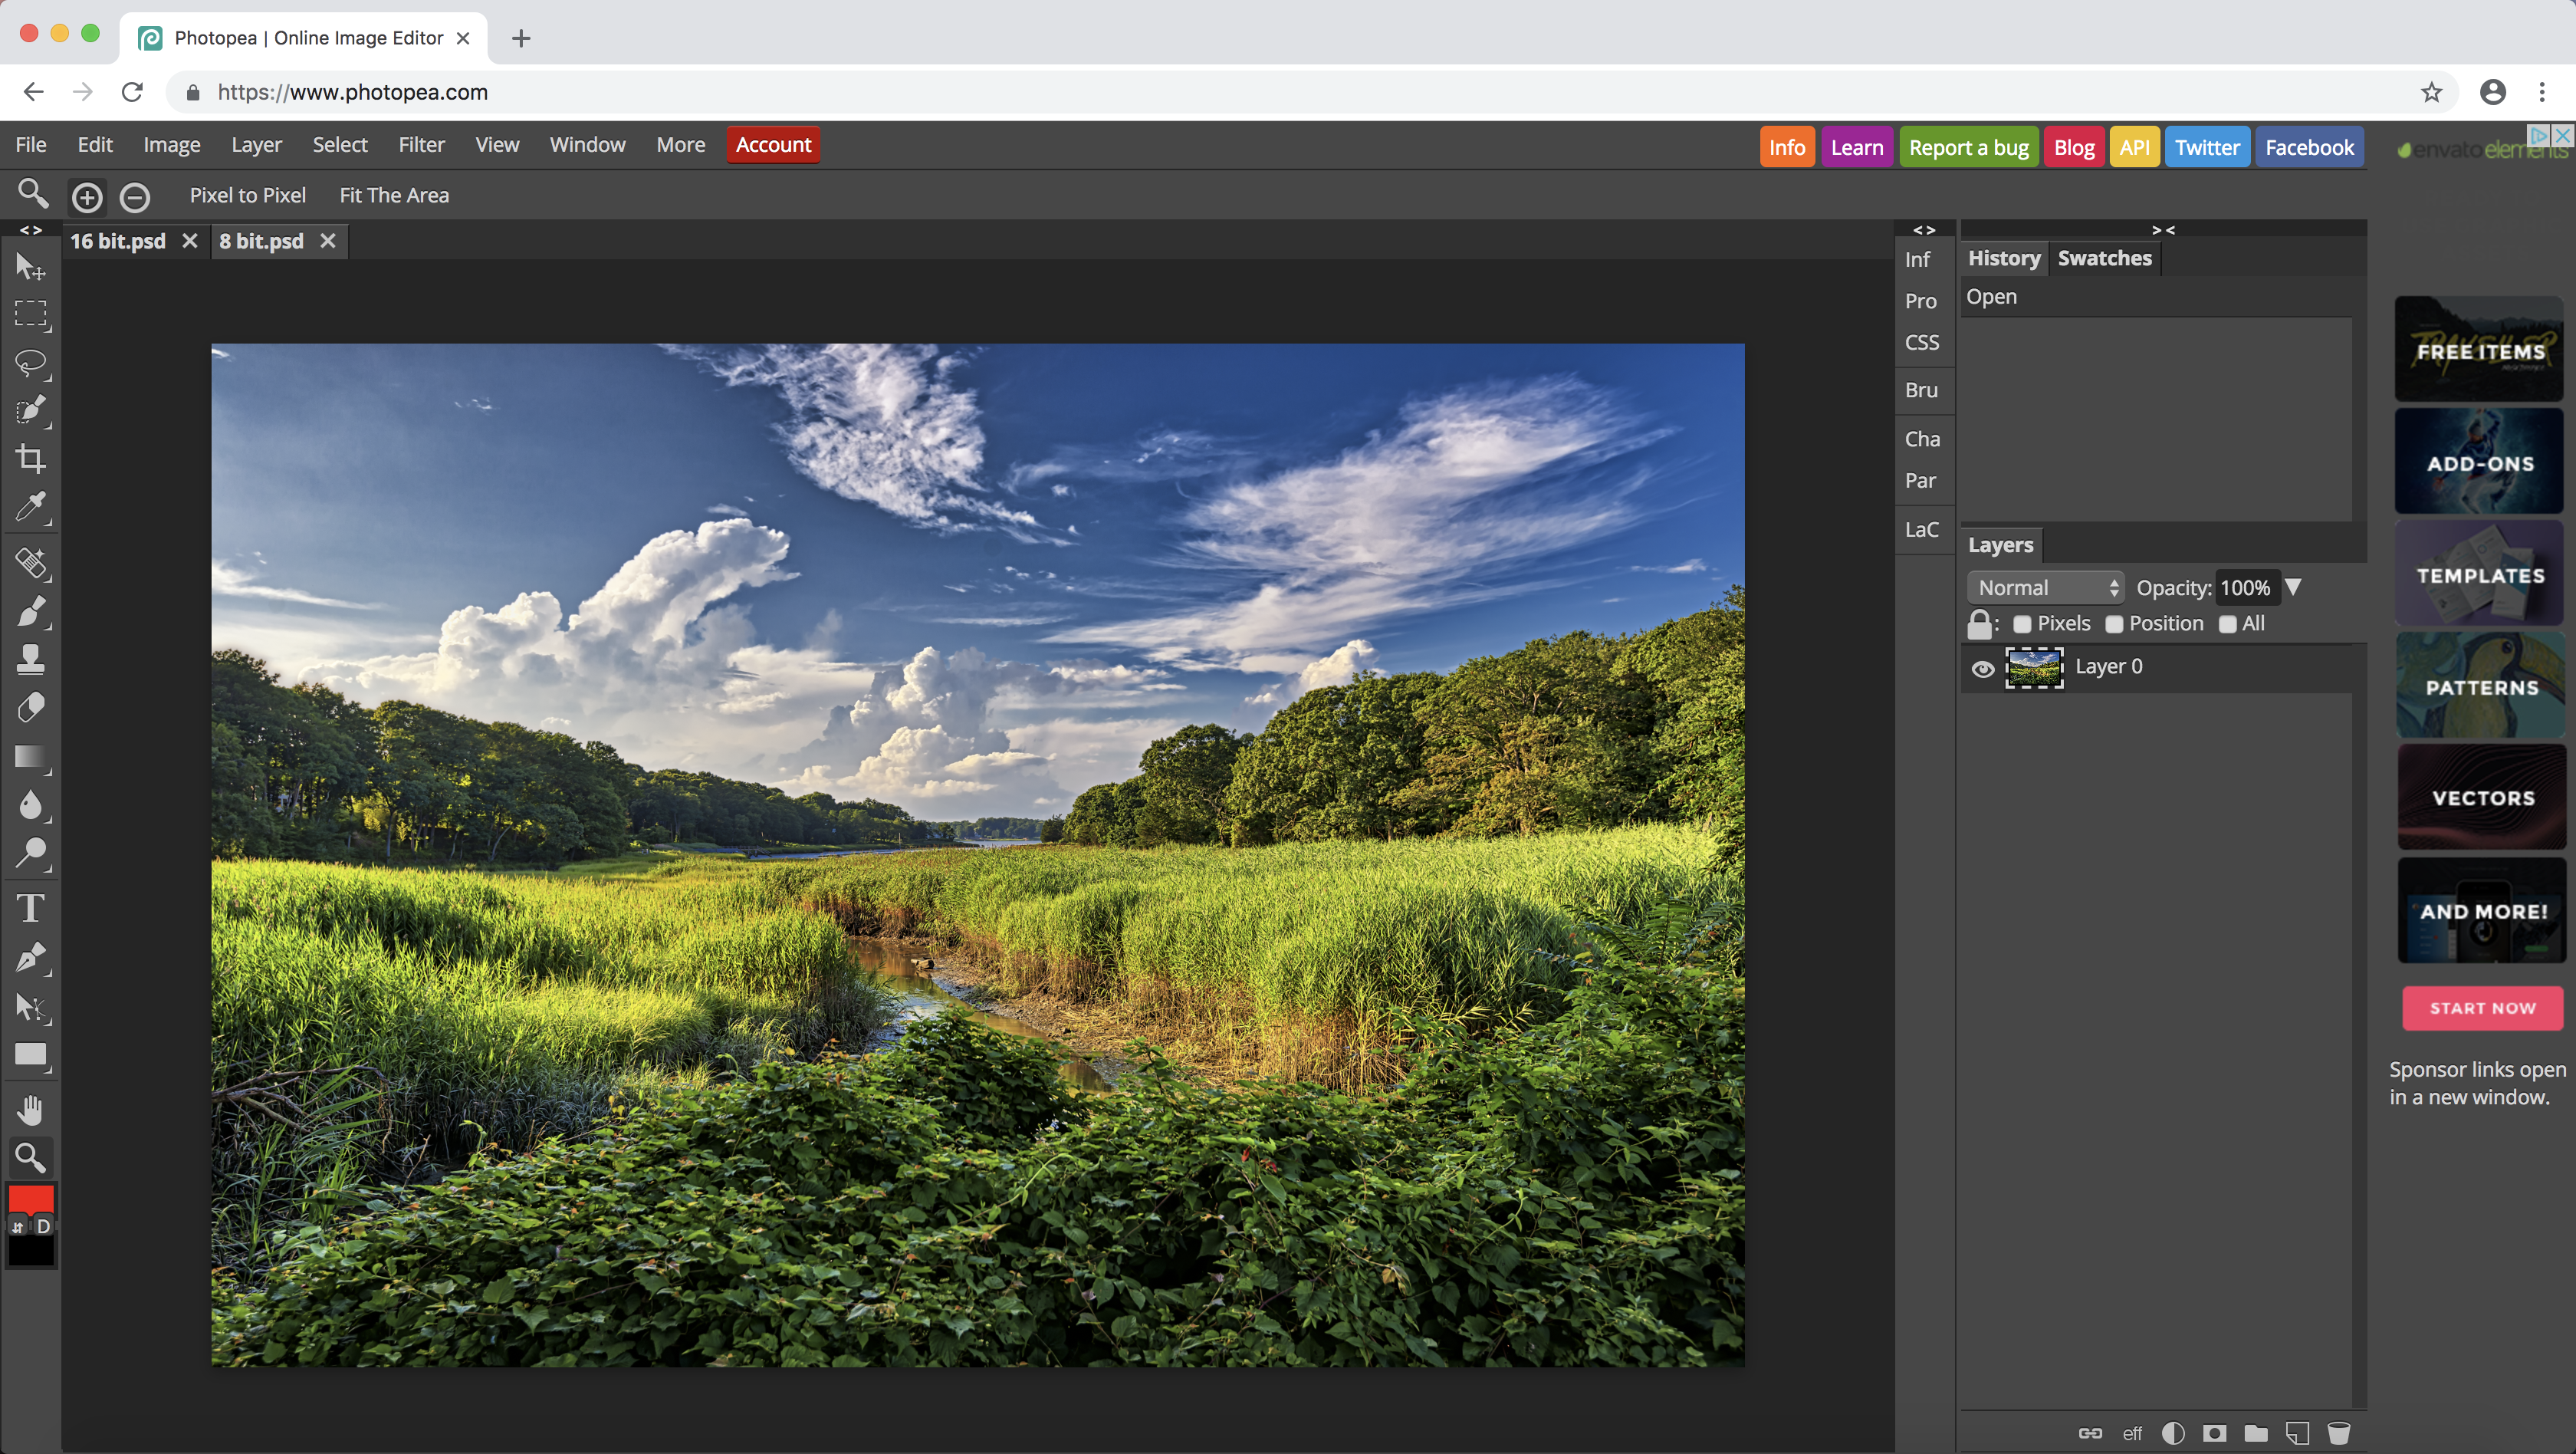Collapse the History panel with arrows

[x=2163, y=230]
